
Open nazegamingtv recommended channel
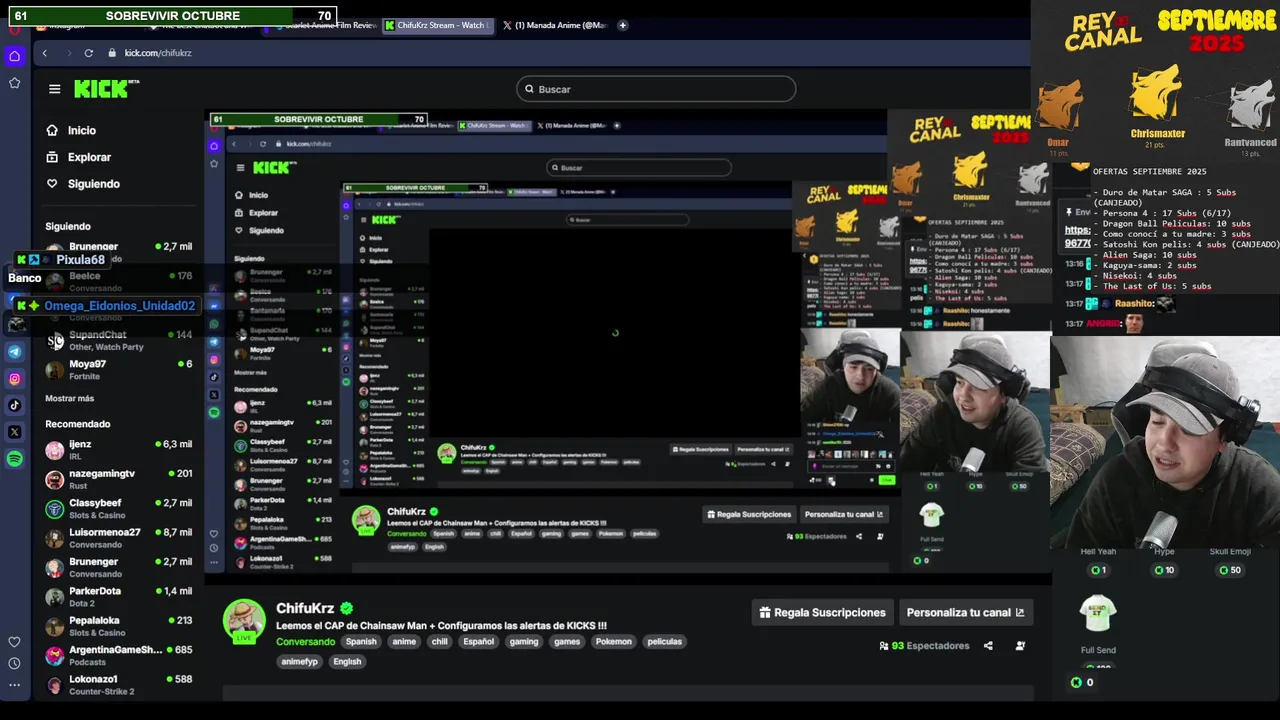pyautogui.click(x=118, y=479)
